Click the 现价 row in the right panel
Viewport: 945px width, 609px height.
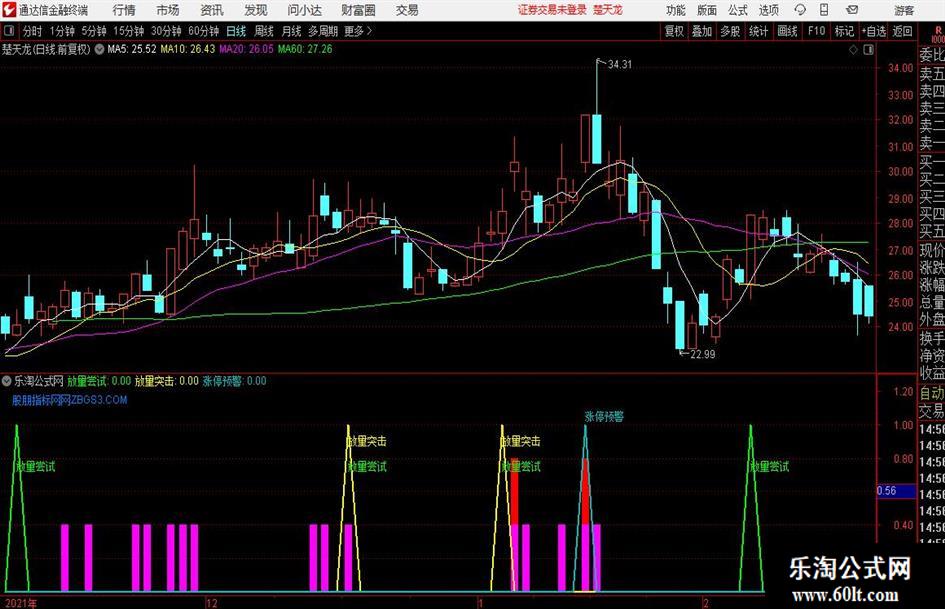pyautogui.click(x=932, y=250)
